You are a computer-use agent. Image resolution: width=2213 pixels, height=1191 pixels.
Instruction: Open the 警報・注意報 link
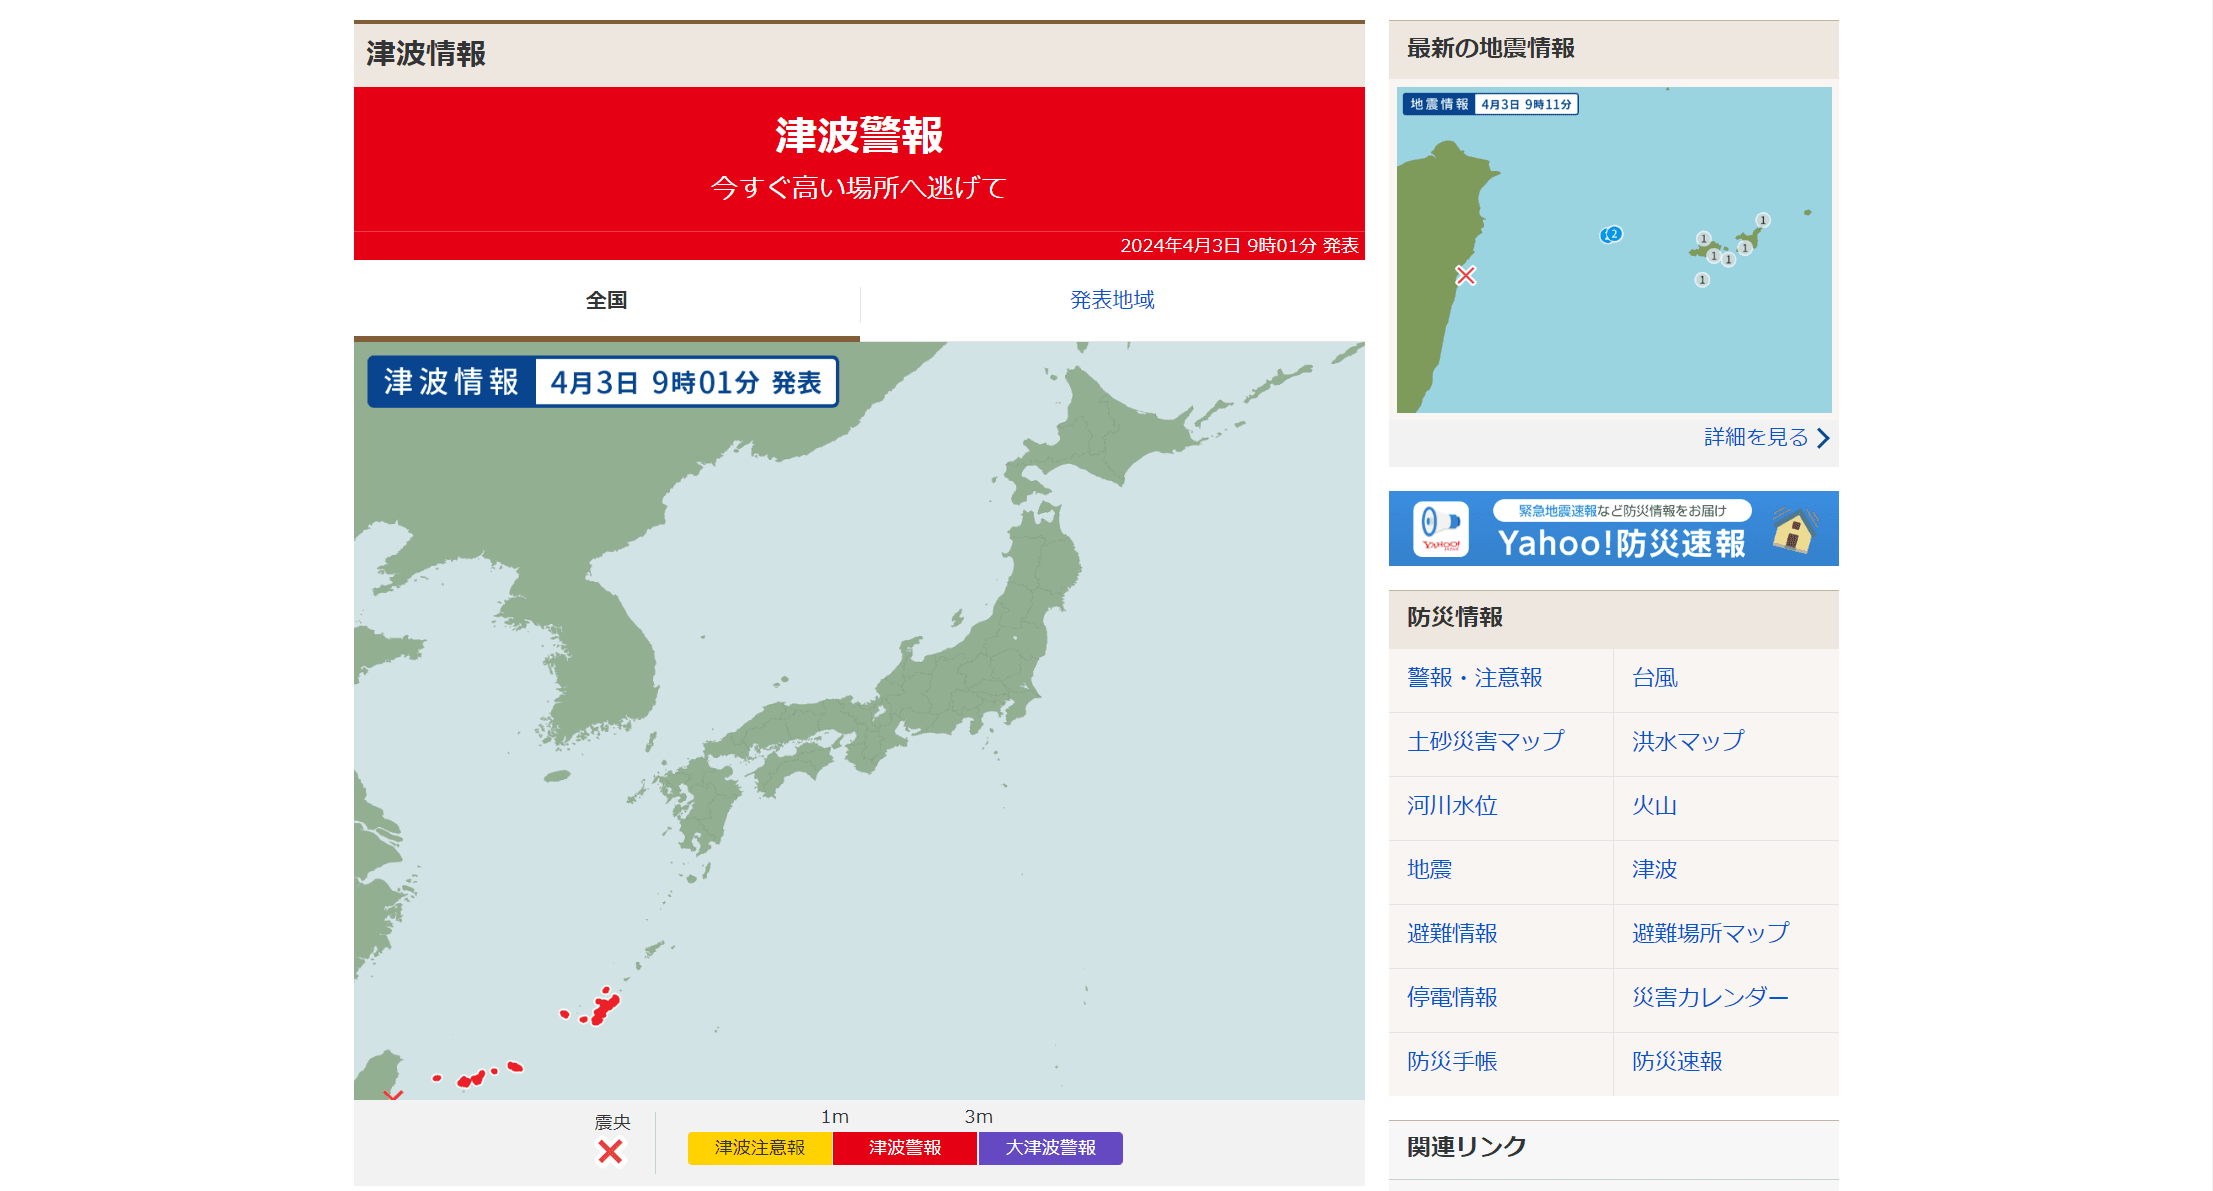point(1474,678)
